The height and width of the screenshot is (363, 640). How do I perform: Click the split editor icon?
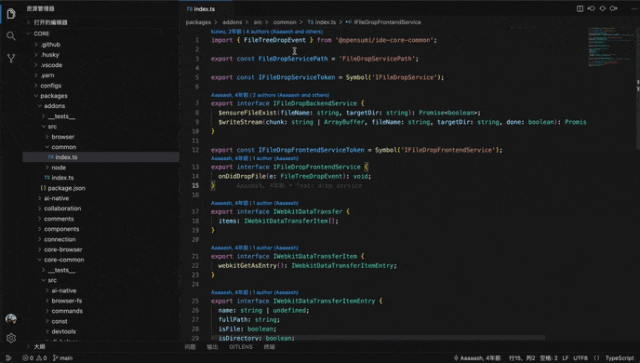pos(580,9)
